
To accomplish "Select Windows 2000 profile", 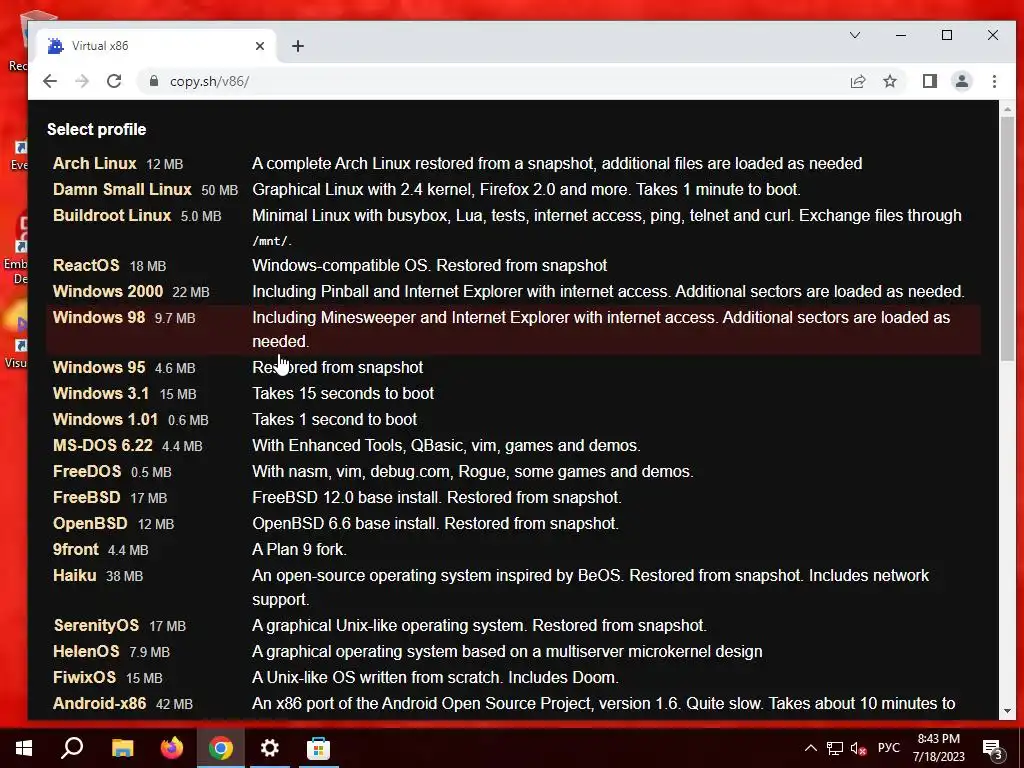I will [x=108, y=291].
